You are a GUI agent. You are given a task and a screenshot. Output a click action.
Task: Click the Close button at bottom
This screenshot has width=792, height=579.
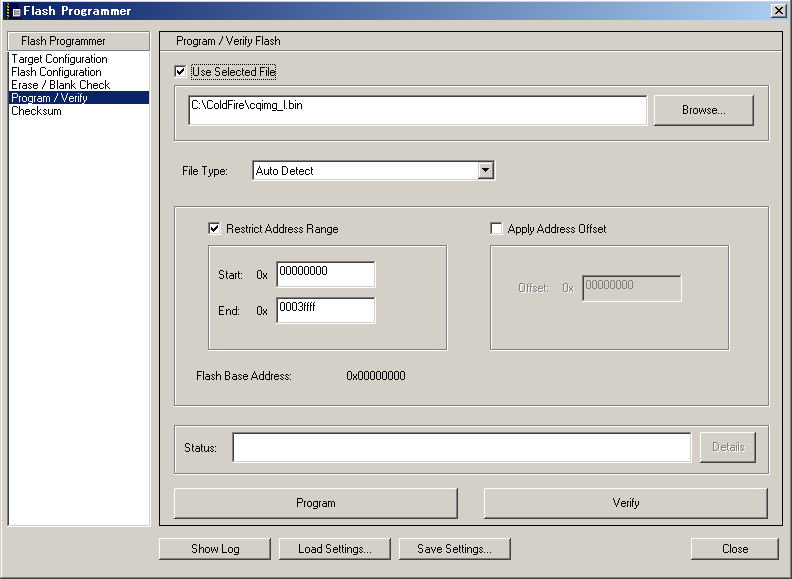(734, 549)
